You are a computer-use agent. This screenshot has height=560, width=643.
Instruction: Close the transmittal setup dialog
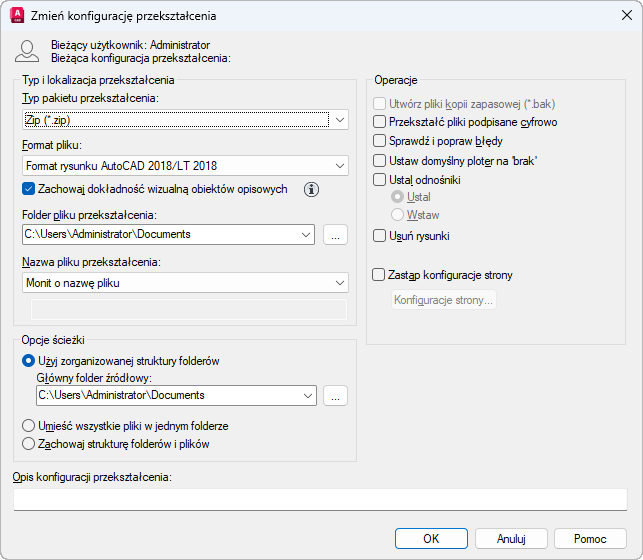(x=626, y=16)
